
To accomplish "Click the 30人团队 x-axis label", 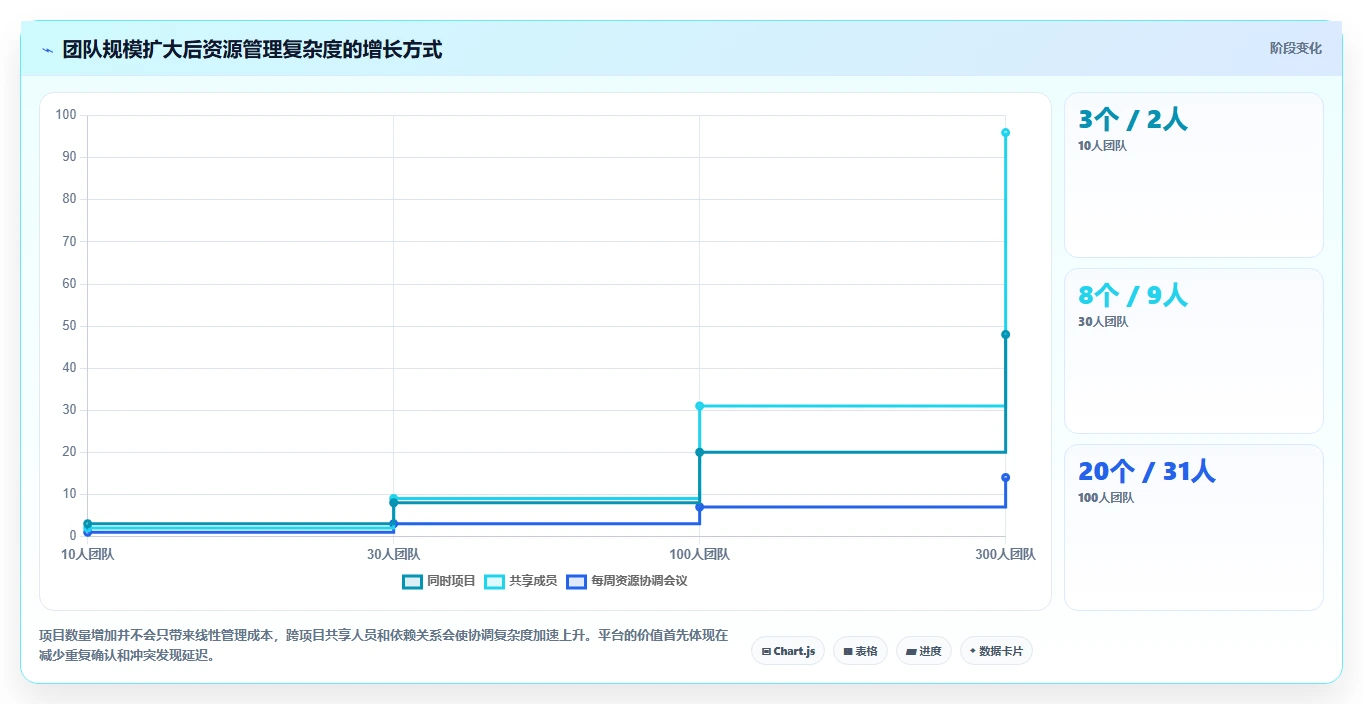I will click(x=393, y=554).
